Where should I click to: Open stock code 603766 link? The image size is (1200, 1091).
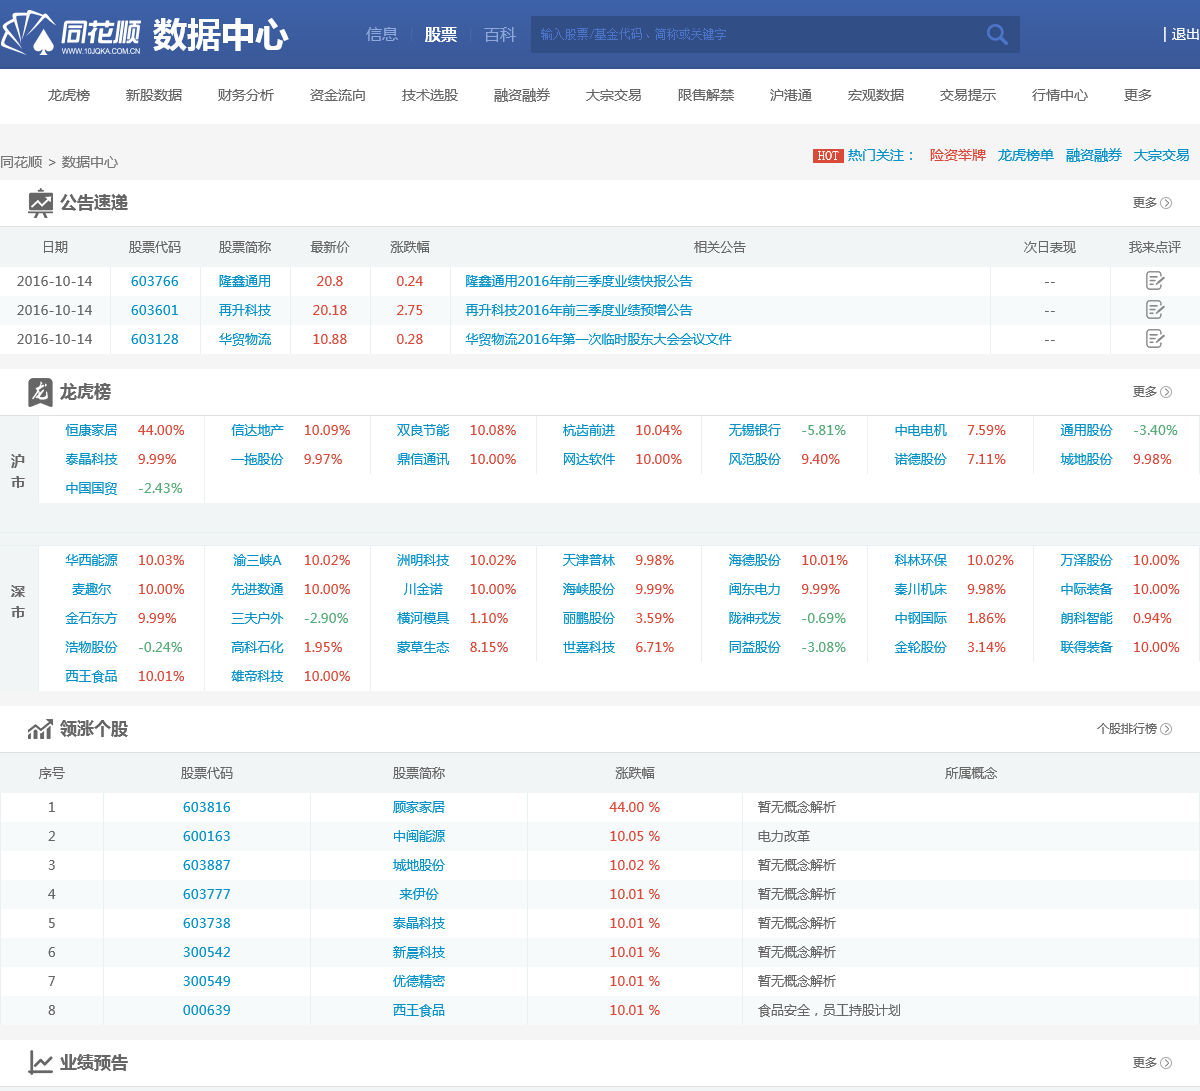pos(155,281)
